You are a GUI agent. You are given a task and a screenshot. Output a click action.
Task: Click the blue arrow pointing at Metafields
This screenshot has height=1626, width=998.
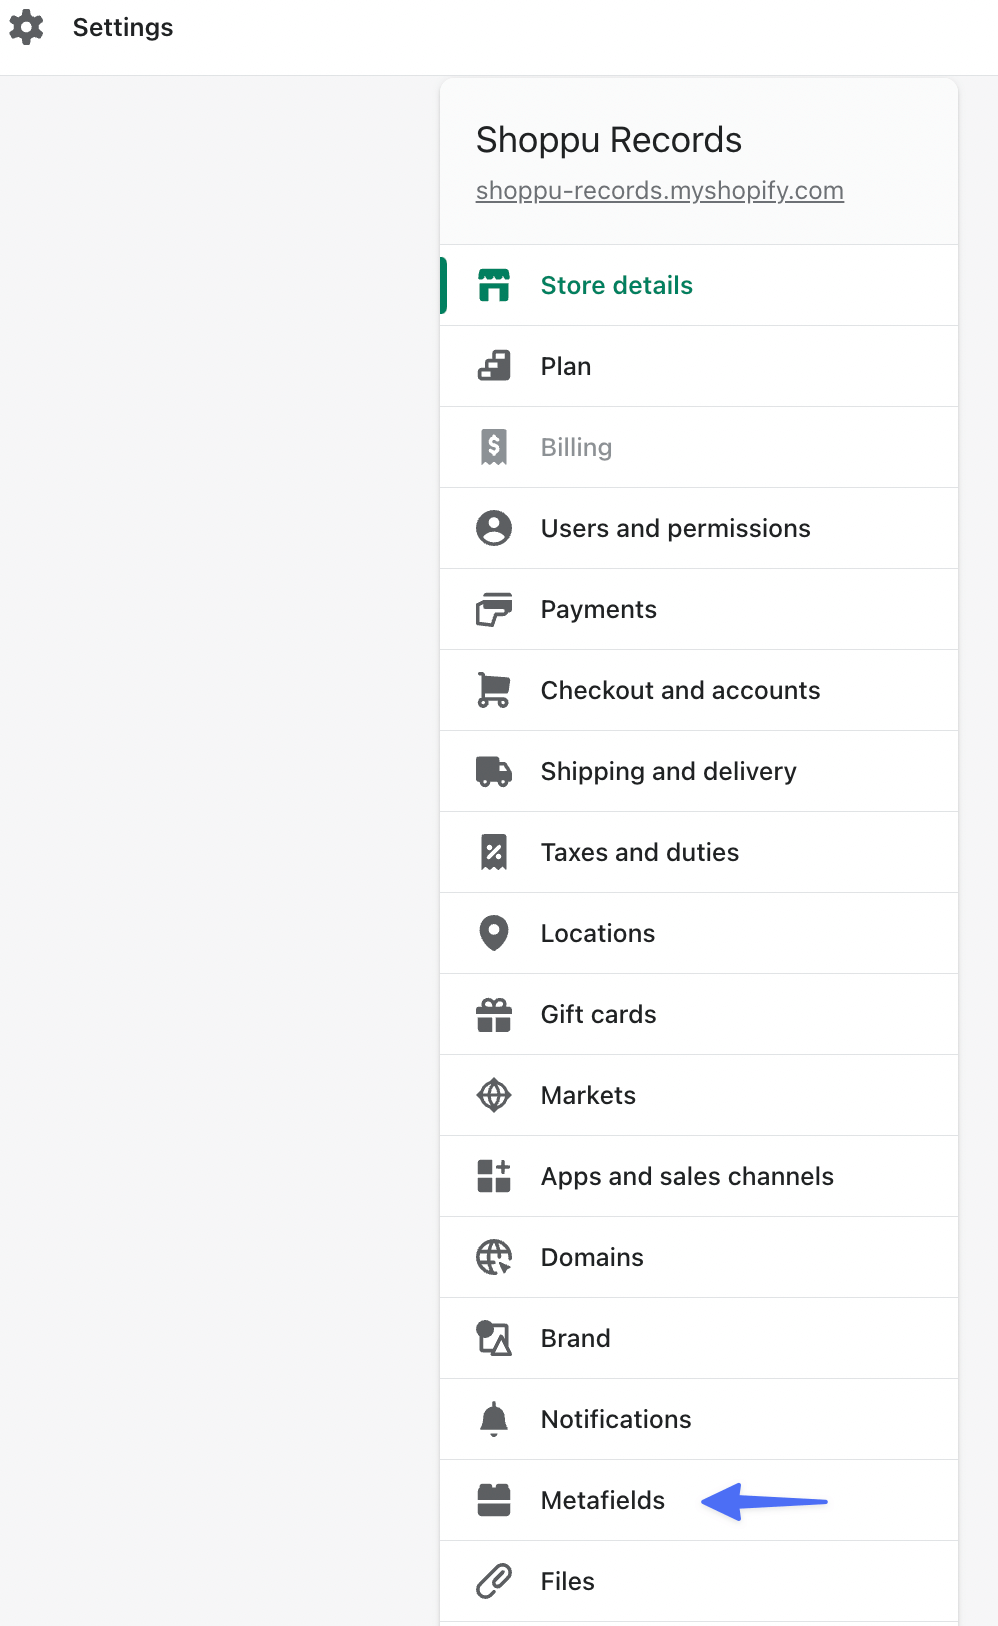[765, 1501]
